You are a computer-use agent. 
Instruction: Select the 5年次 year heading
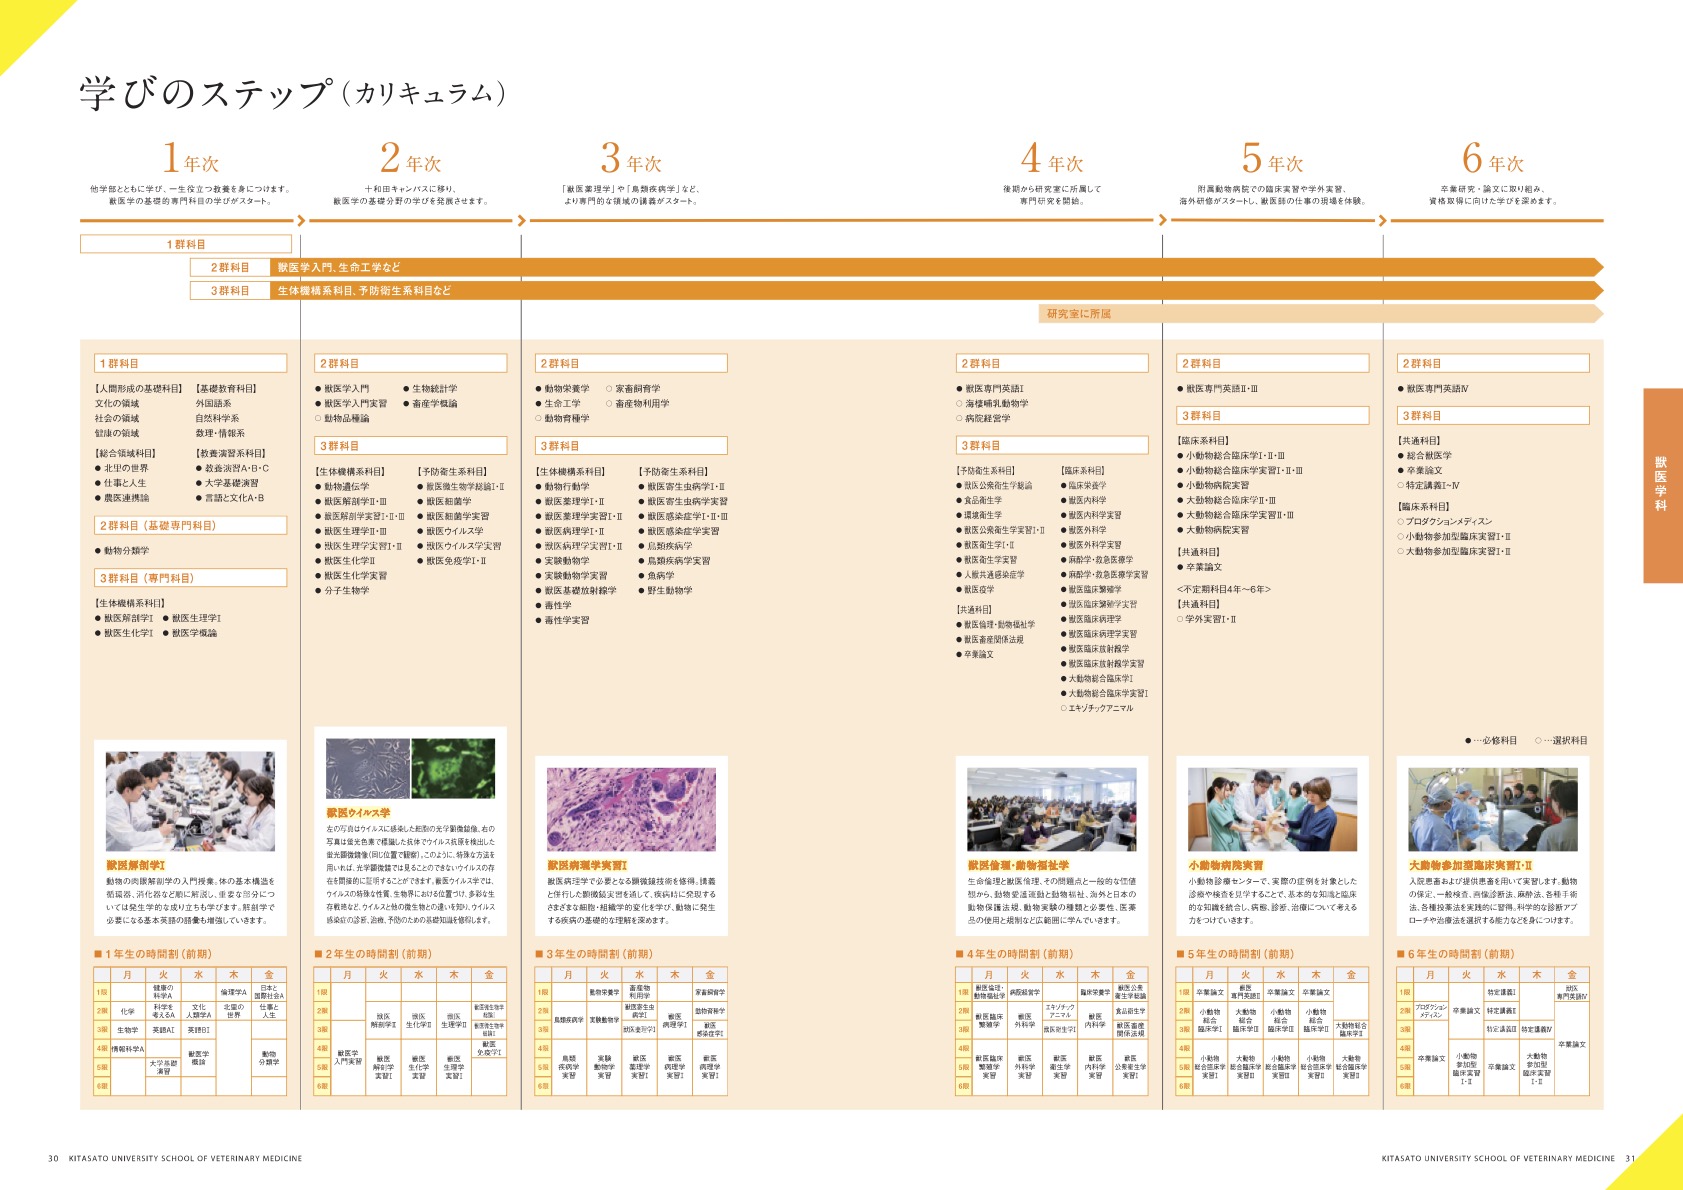[x=1272, y=159]
